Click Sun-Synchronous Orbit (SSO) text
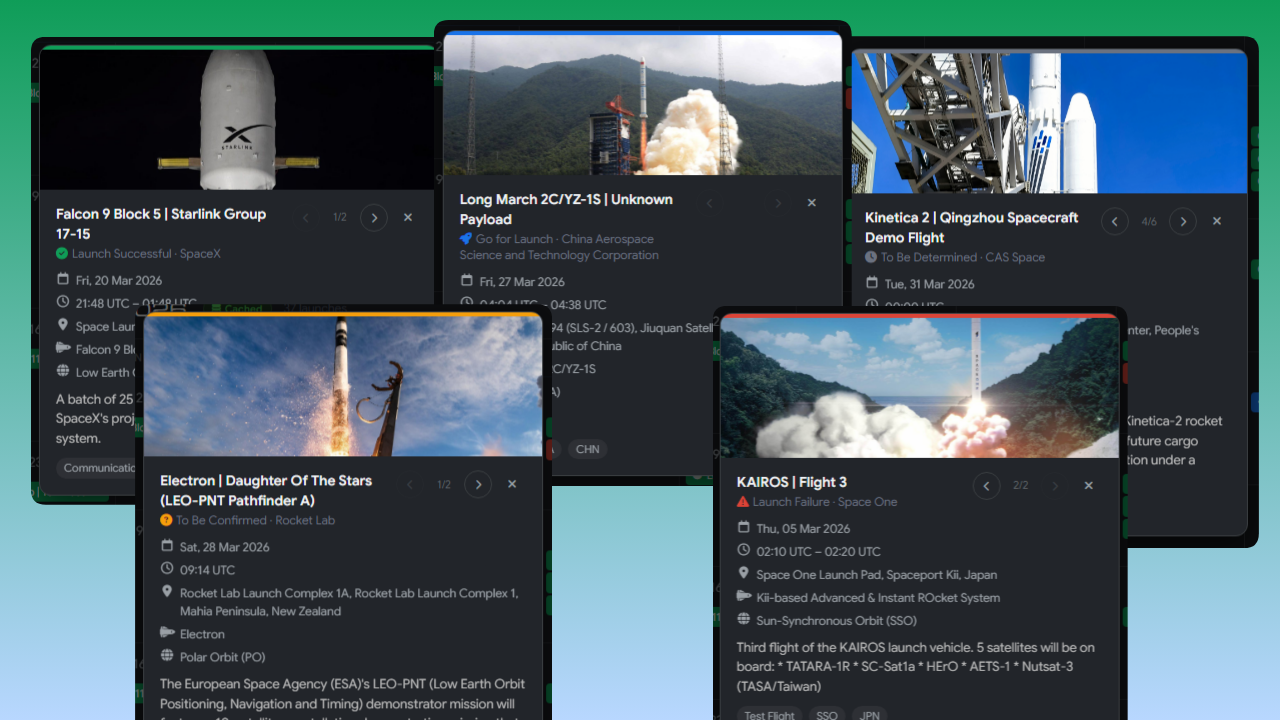The width and height of the screenshot is (1280, 720). (837, 621)
